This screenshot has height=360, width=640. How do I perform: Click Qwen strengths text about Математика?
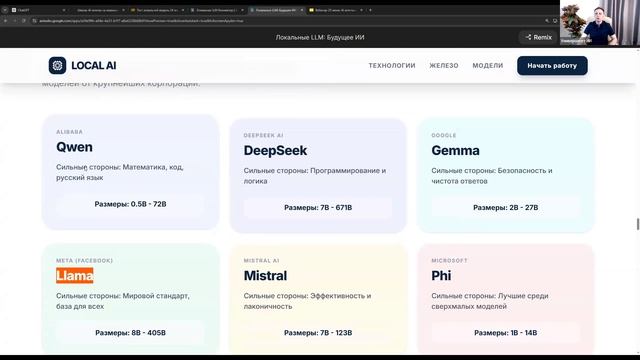pyautogui.click(x=120, y=172)
